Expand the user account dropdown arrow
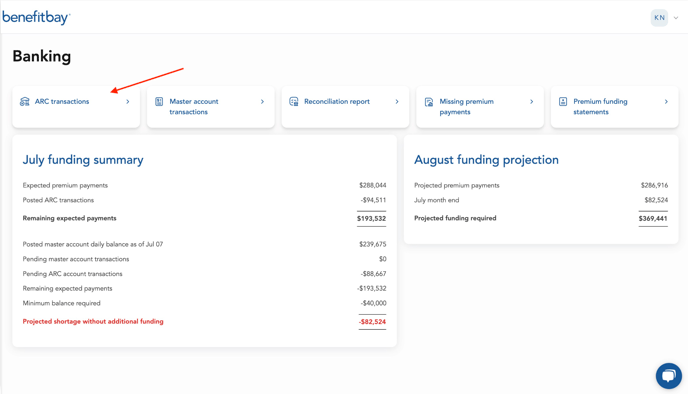Image resolution: width=688 pixels, height=394 pixels. [x=676, y=18]
